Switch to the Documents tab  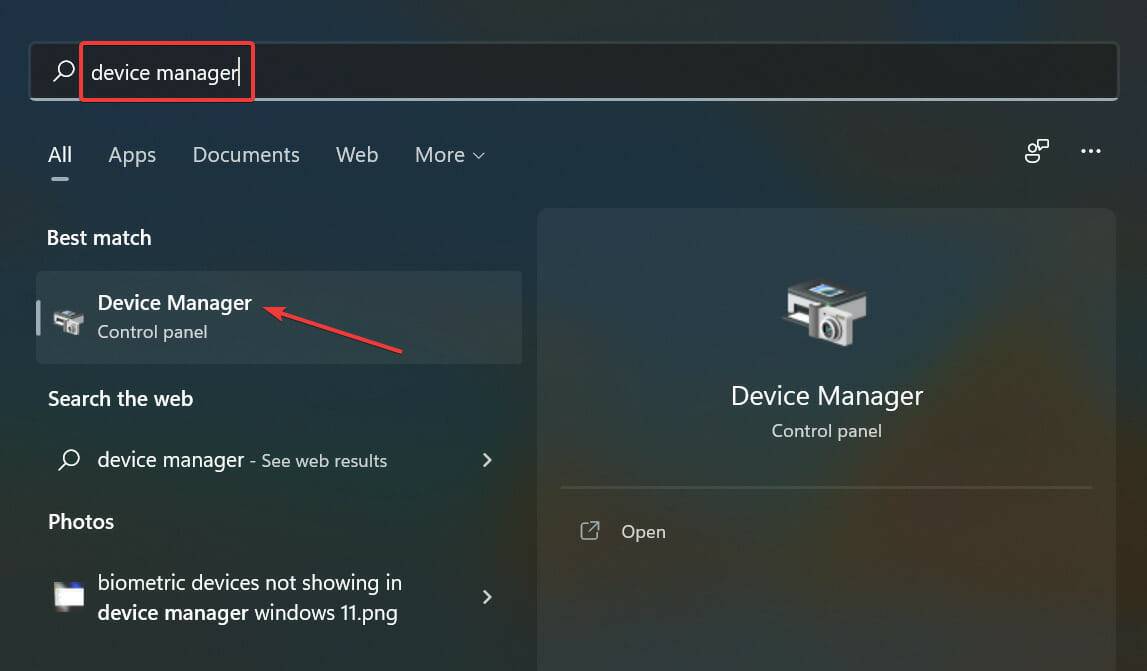[245, 155]
